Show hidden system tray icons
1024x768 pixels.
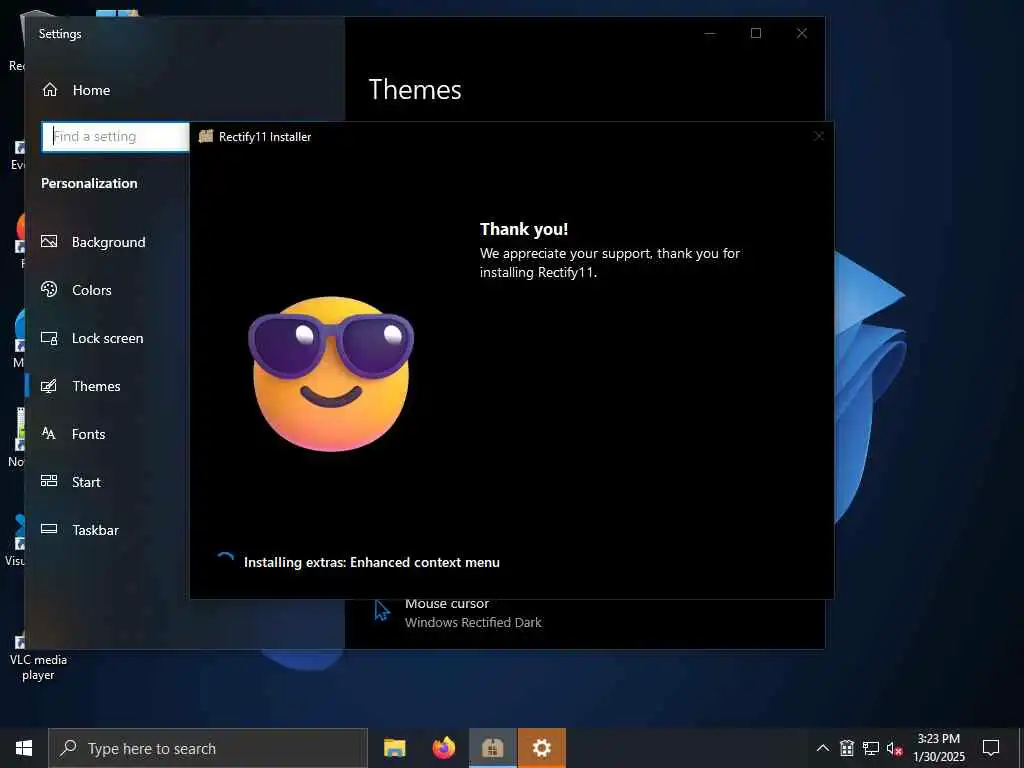(823, 748)
